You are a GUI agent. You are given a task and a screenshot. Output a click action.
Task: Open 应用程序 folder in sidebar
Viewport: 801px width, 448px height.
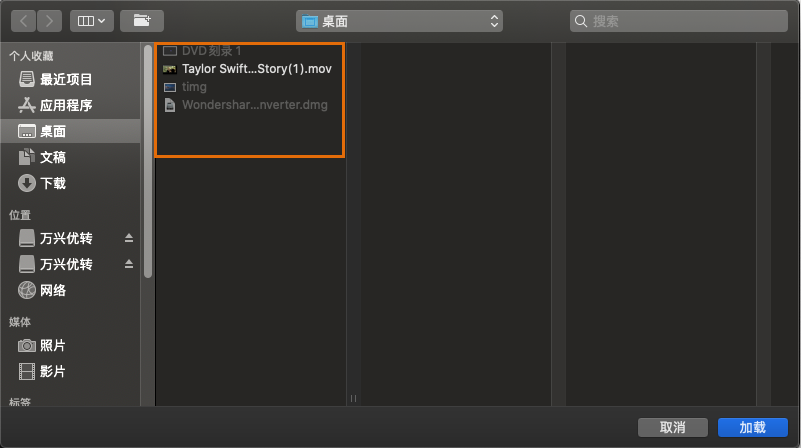[x=66, y=106]
